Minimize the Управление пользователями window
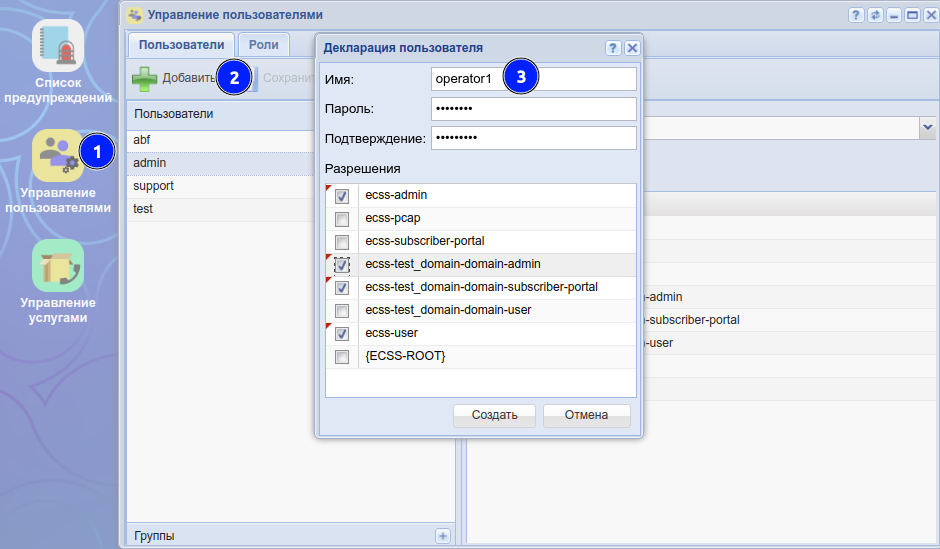The height and width of the screenshot is (549, 940). [x=894, y=15]
